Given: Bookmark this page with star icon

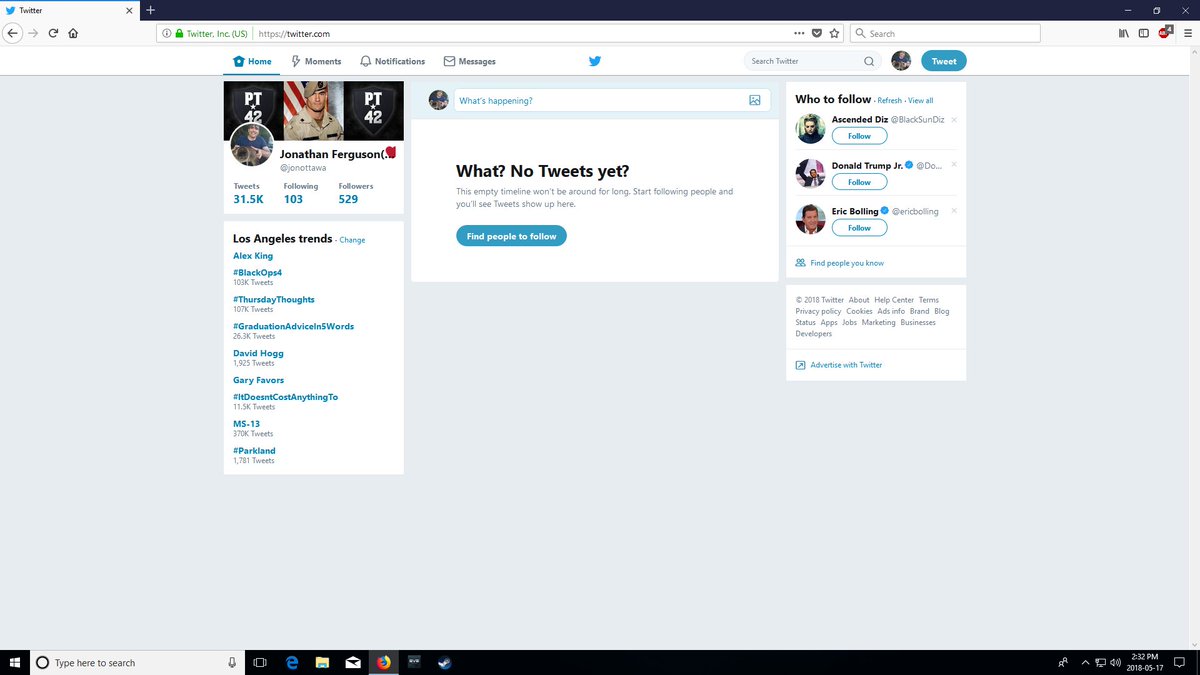Looking at the screenshot, I should (x=834, y=33).
